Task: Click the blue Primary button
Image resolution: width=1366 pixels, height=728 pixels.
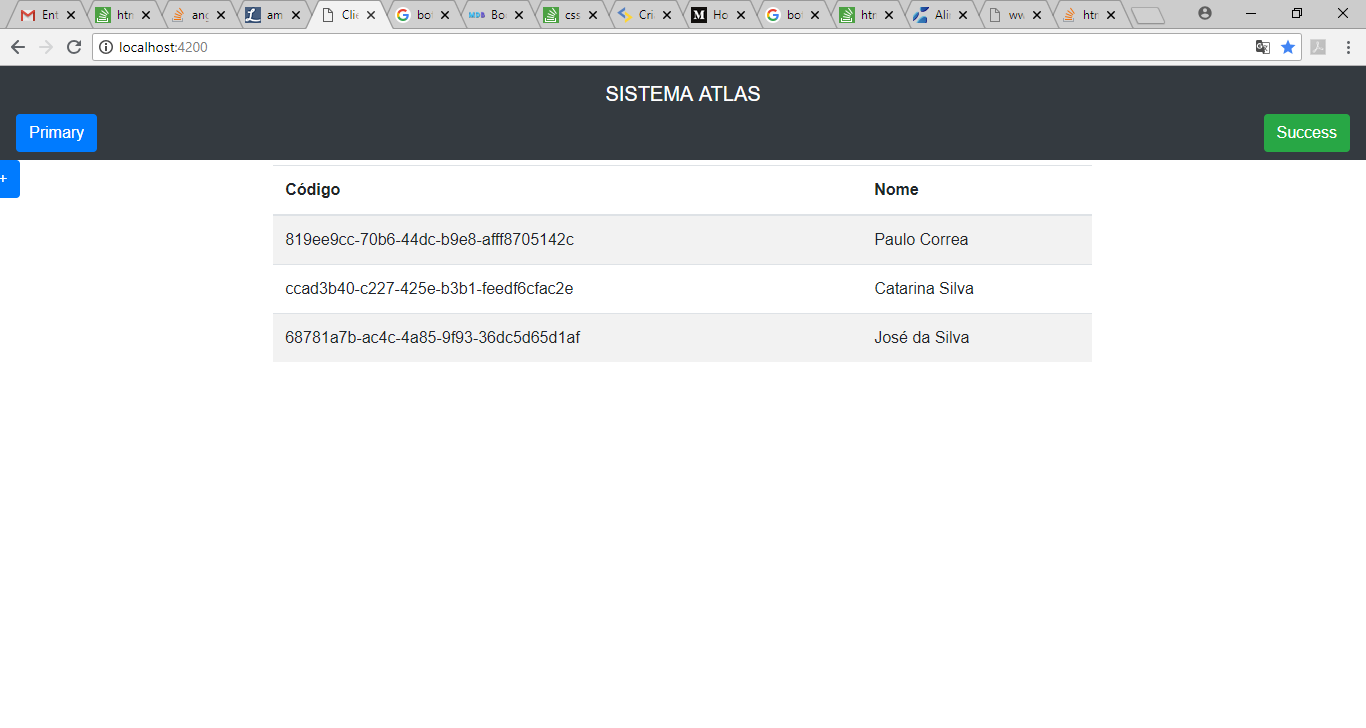Action: [x=56, y=133]
